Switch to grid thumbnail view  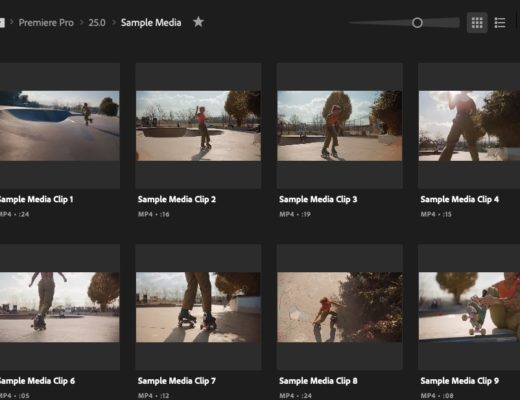[x=477, y=23]
